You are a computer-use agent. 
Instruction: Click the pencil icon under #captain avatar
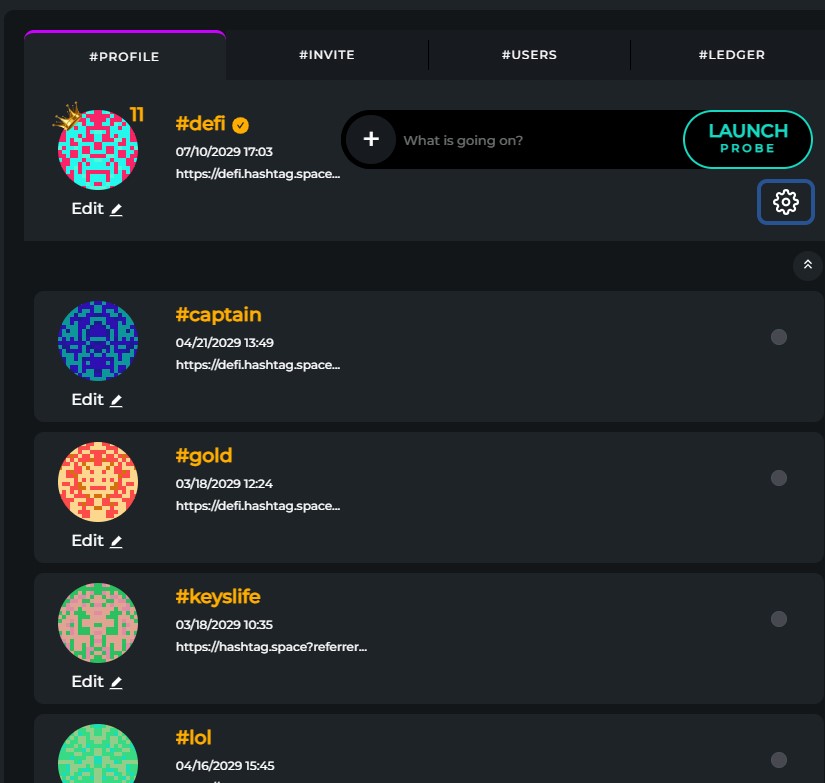[x=116, y=400]
